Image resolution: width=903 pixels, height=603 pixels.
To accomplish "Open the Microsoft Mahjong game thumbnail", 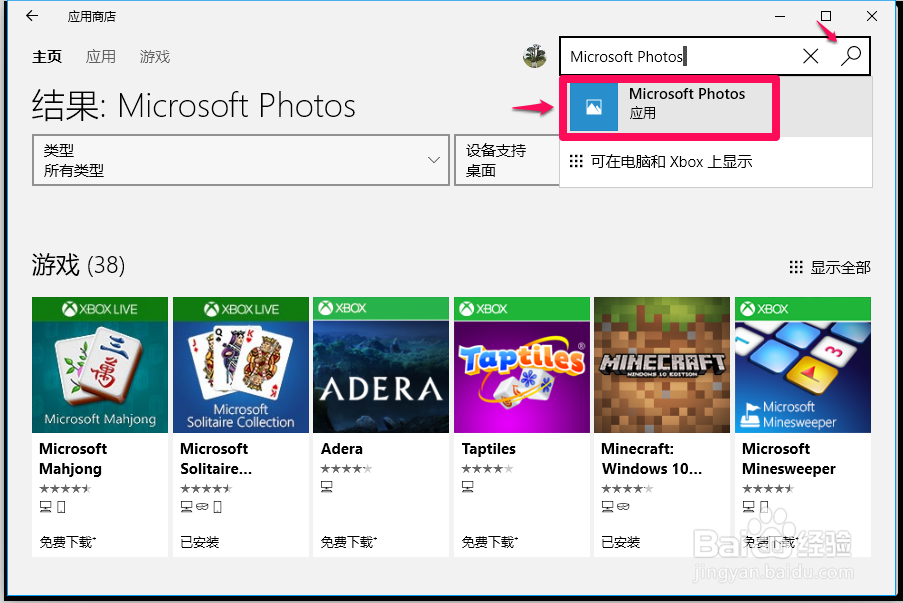I will click(100, 365).
